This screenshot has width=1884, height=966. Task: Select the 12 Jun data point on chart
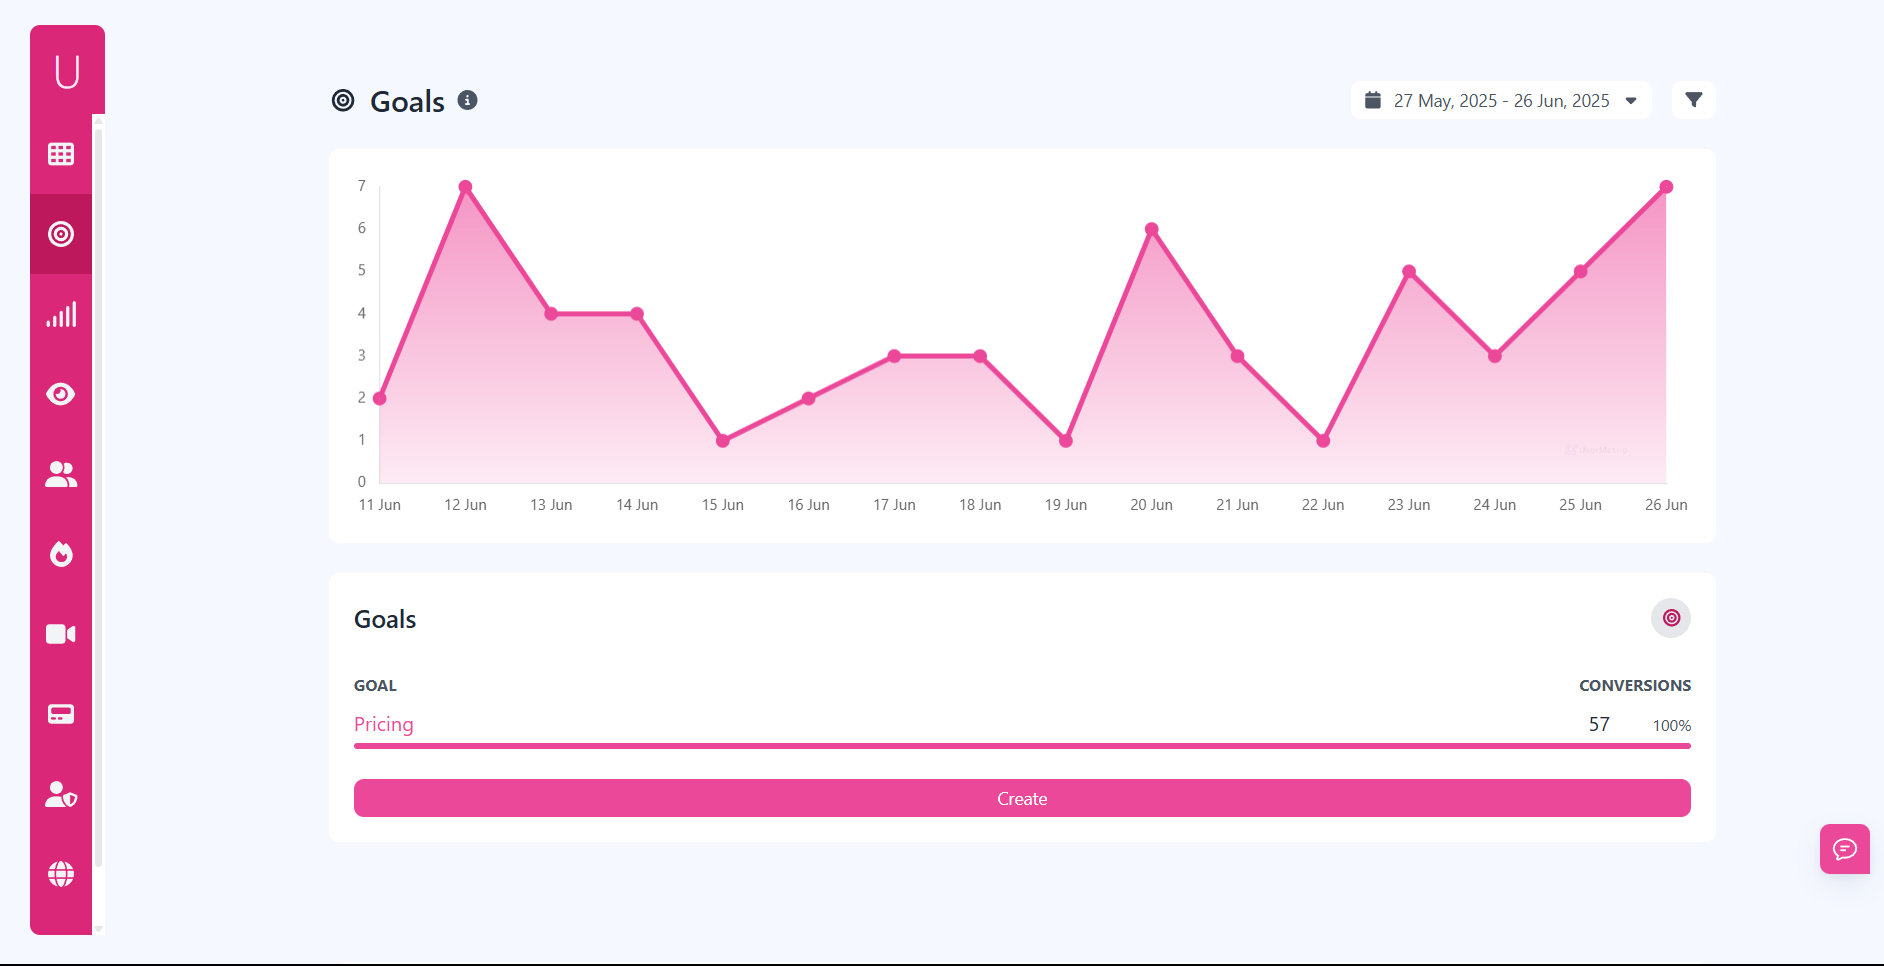coord(464,186)
